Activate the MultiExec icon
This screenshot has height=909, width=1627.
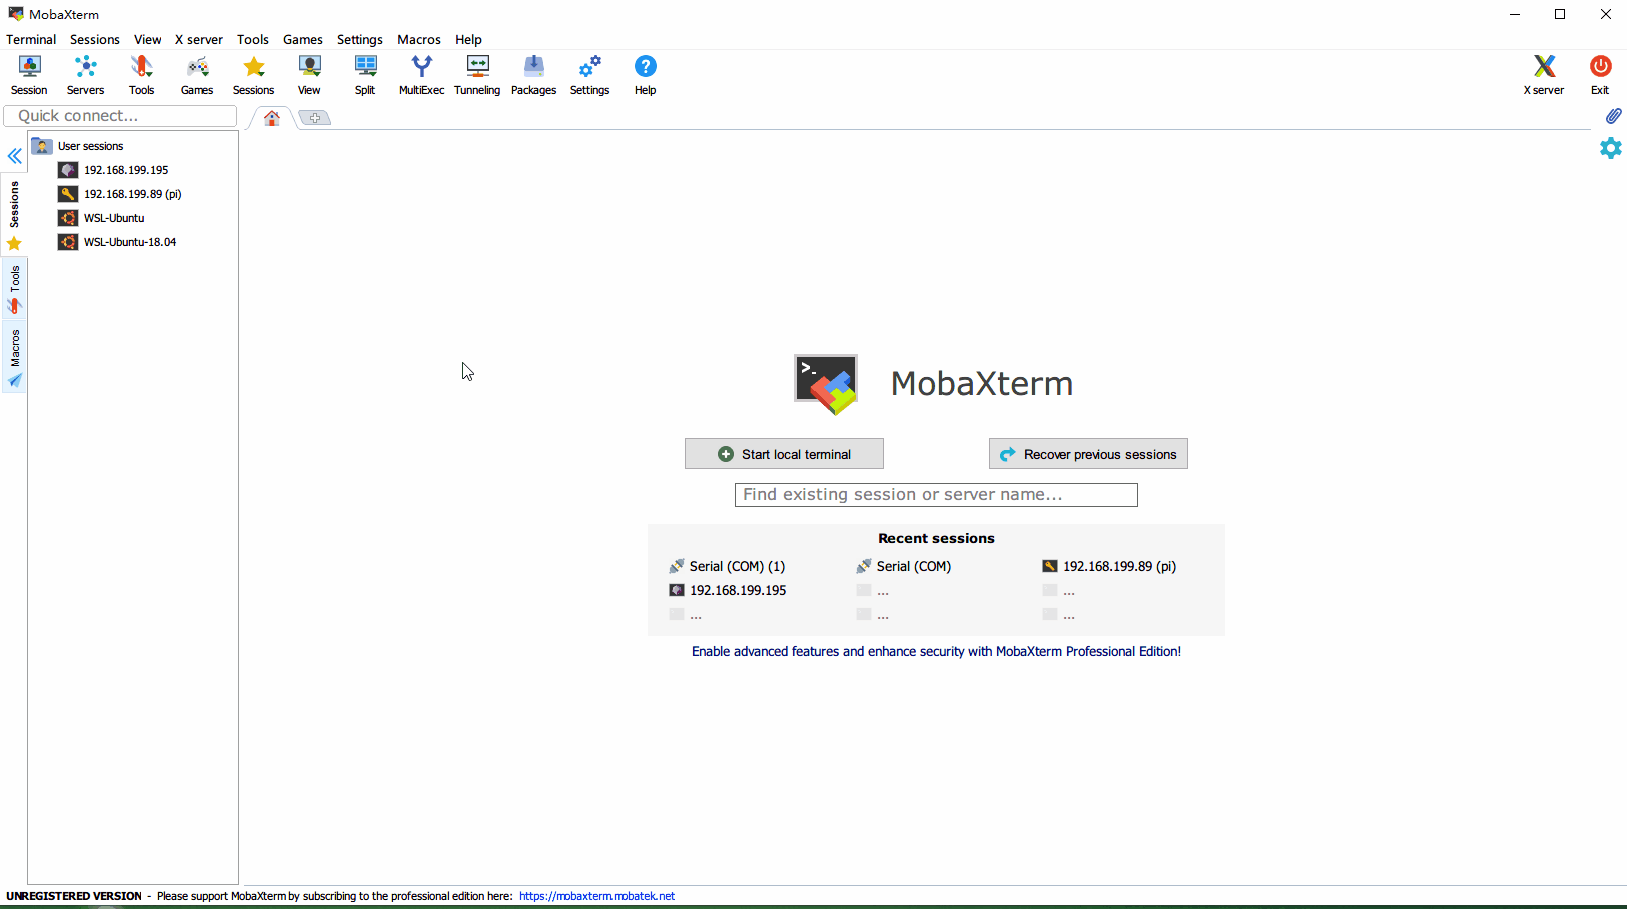coord(421,76)
